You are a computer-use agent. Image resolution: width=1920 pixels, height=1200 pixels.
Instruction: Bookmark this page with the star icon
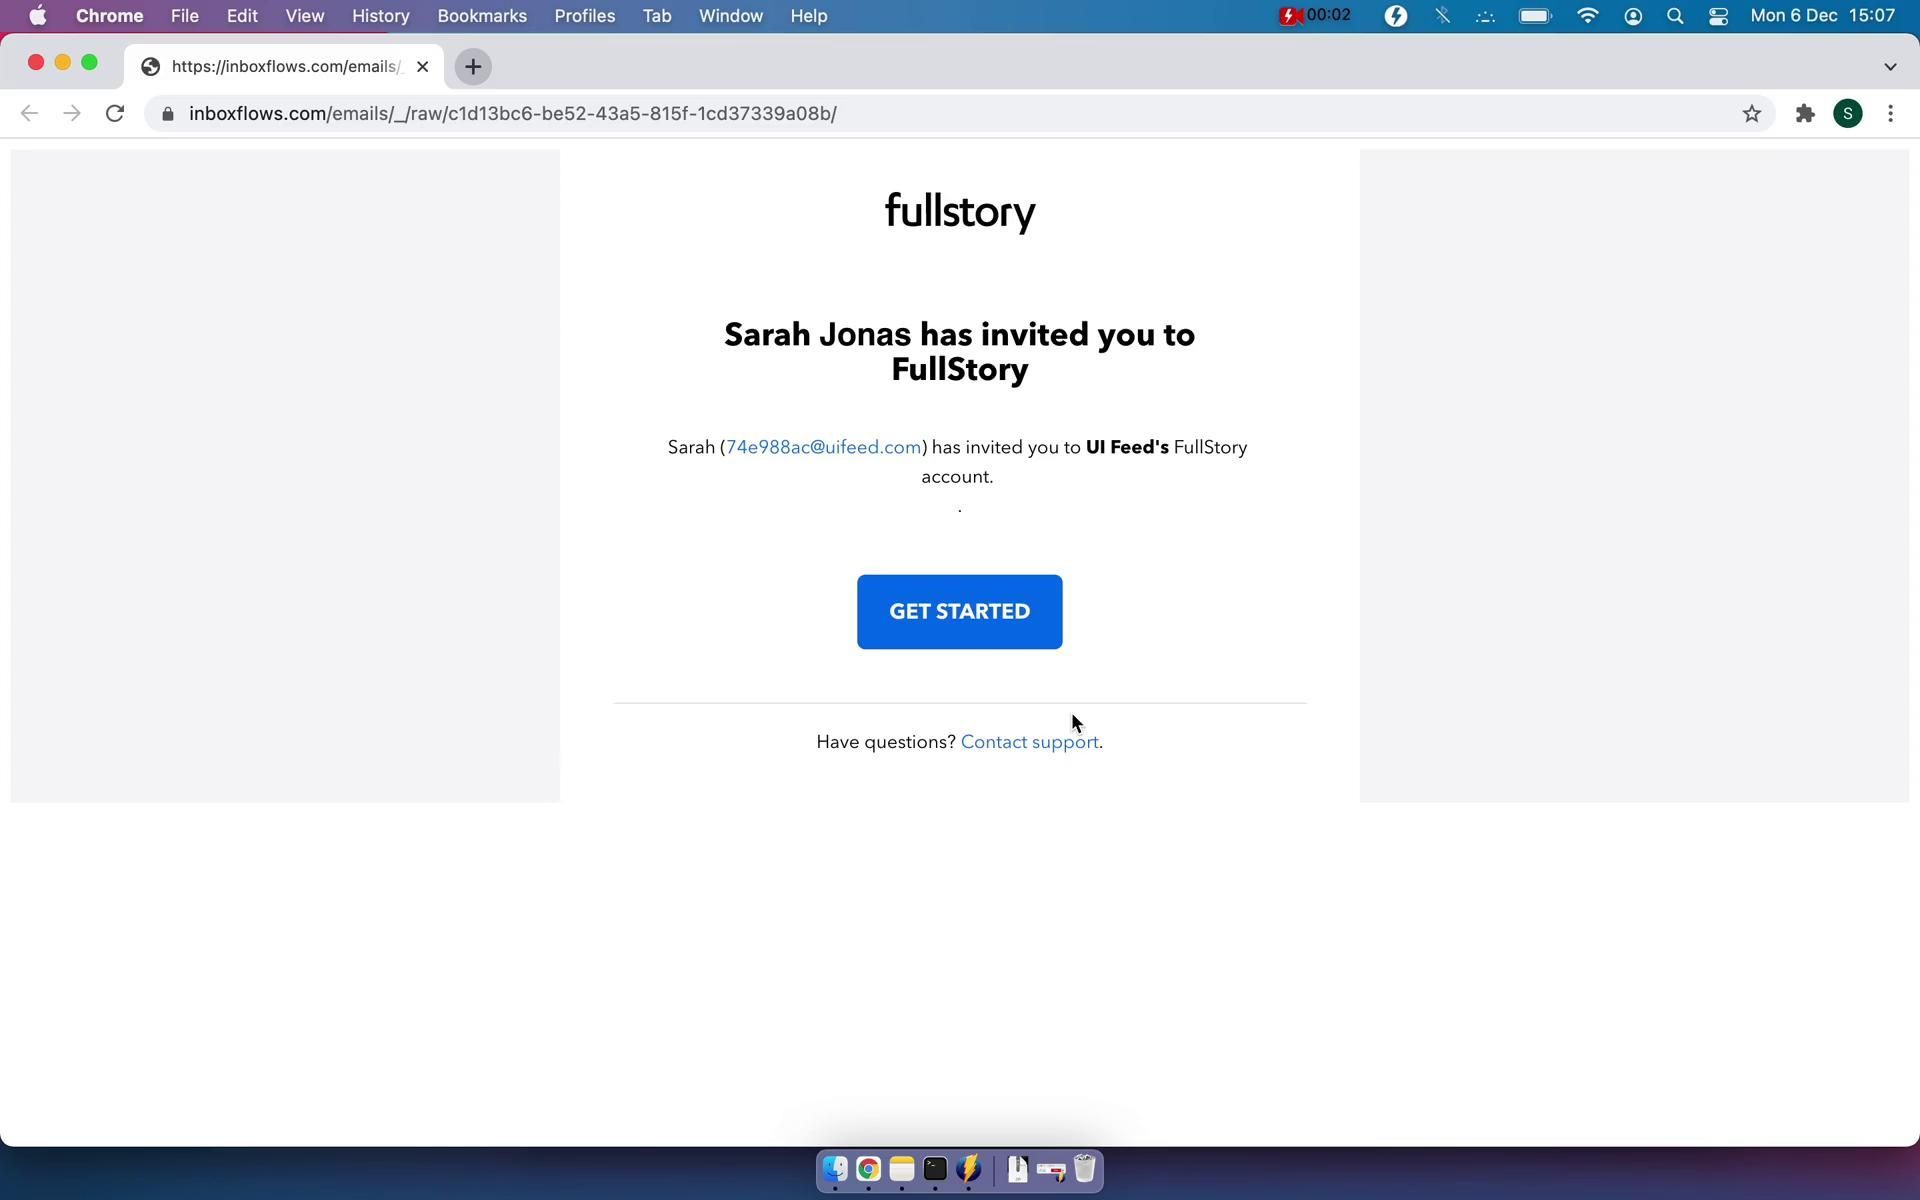point(1751,114)
